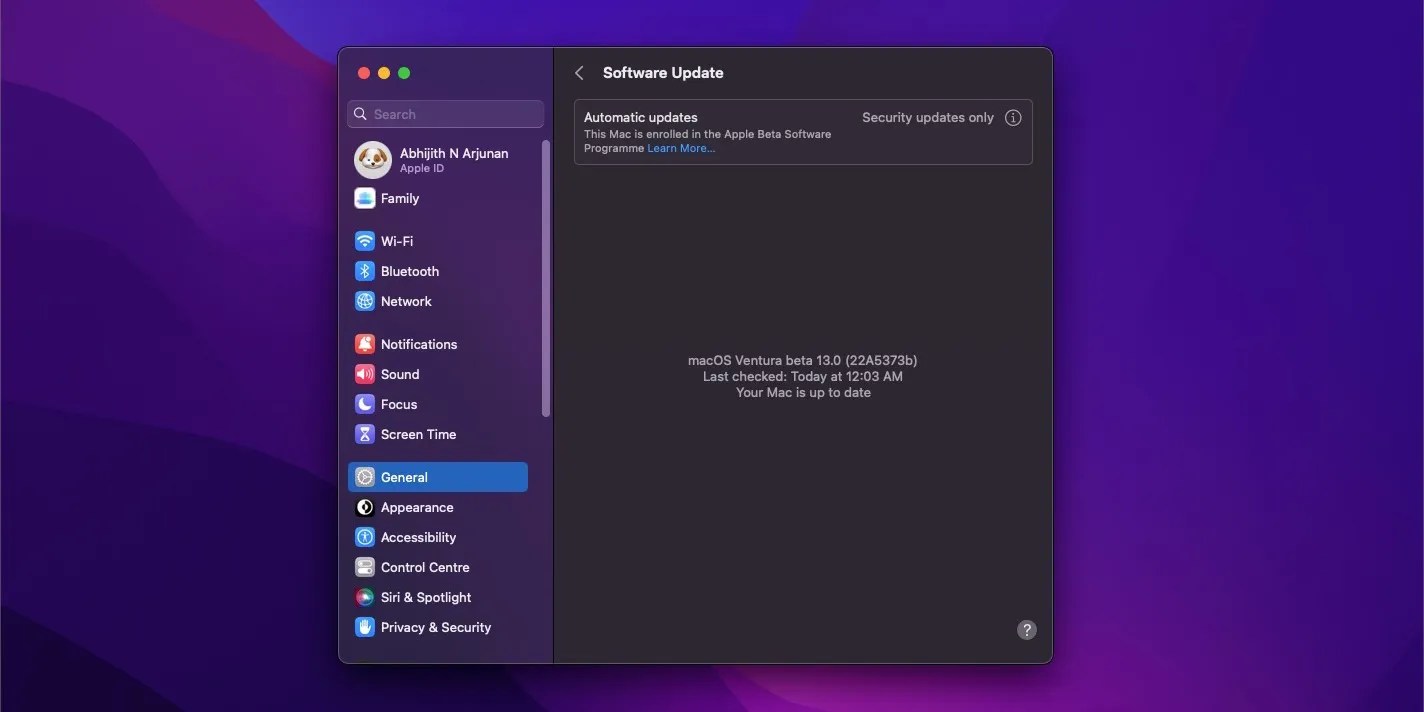Click the Search field in sidebar
Viewport: 1424px width, 712px height.
tap(445, 113)
